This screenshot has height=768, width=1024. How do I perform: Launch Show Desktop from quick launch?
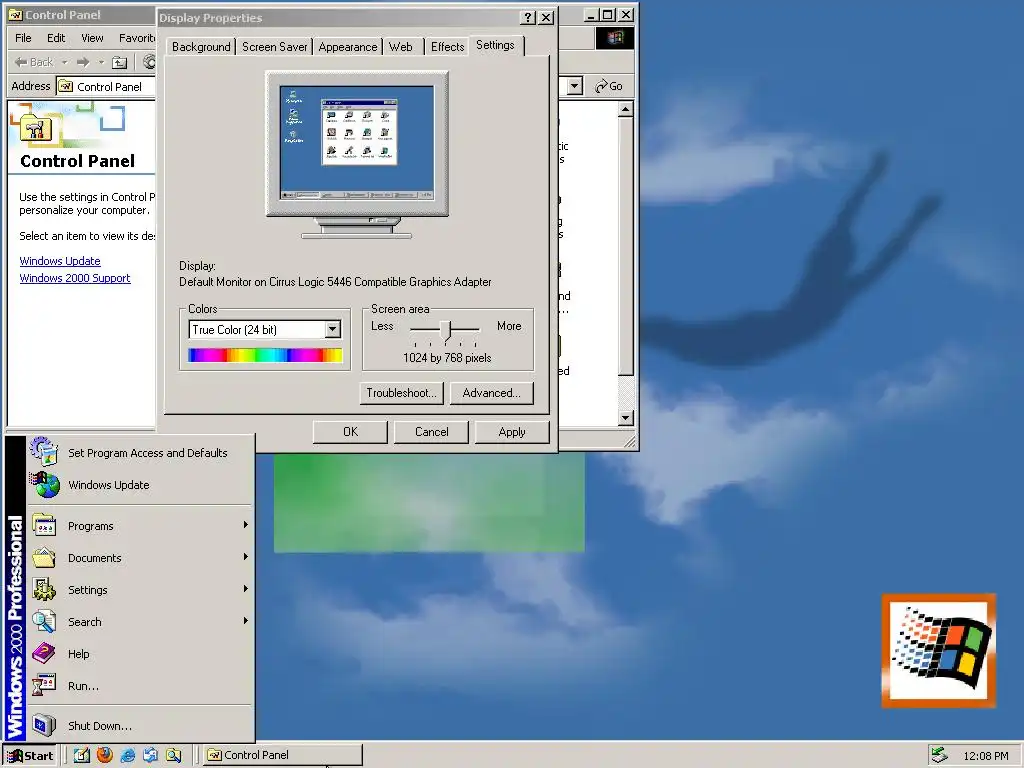(81, 755)
